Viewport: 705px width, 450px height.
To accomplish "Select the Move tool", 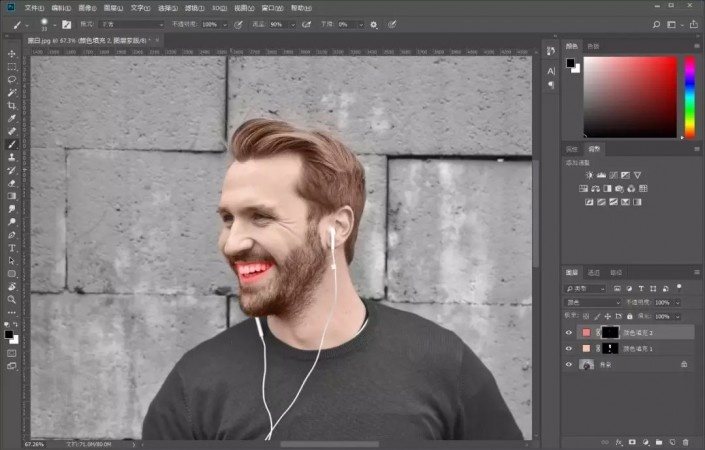I will coord(12,54).
